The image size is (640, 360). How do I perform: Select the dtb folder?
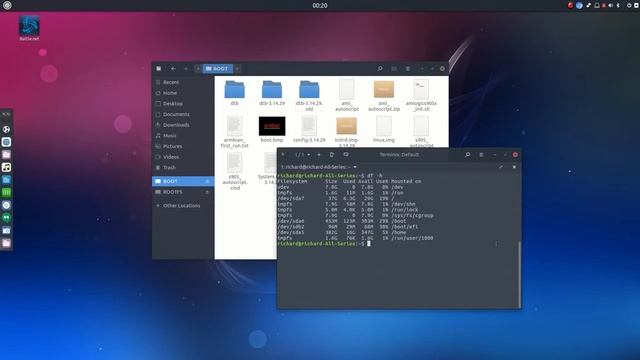click(x=235, y=93)
